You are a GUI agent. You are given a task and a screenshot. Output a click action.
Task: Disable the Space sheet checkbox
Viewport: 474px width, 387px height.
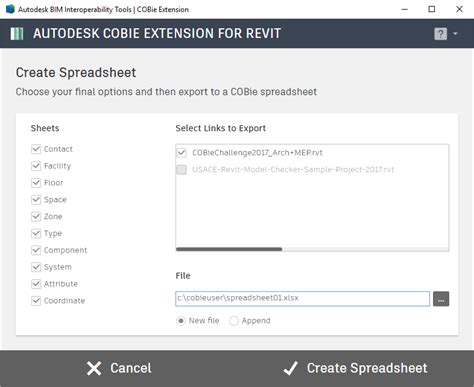[x=36, y=200]
